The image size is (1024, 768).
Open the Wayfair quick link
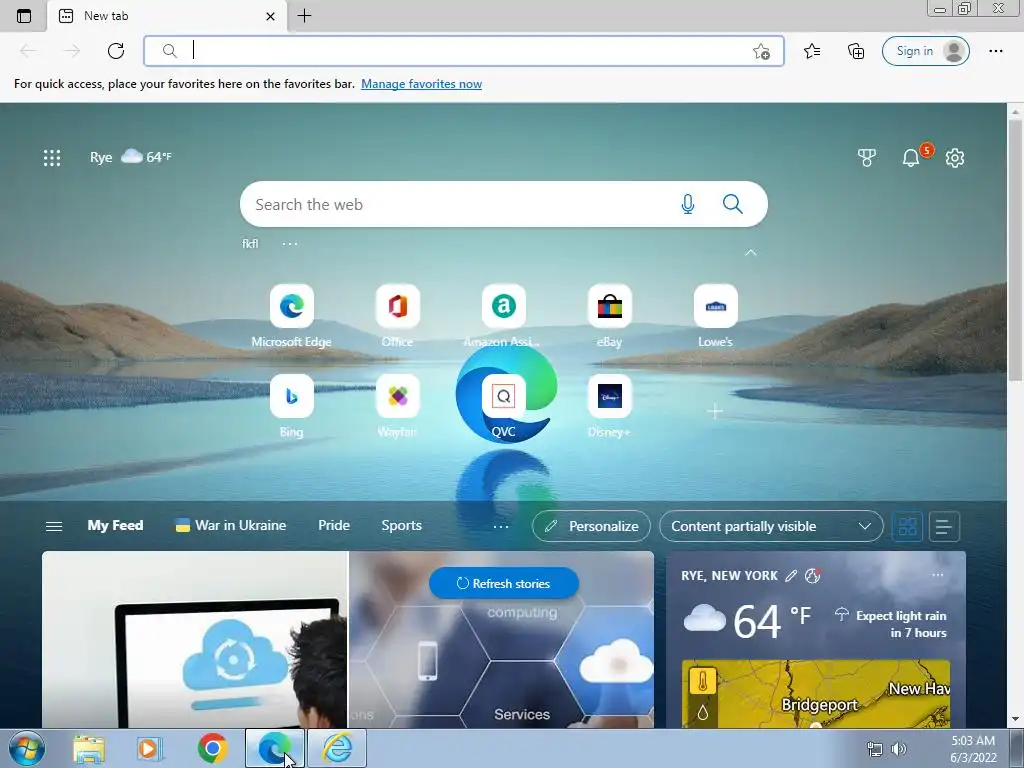[x=397, y=406]
